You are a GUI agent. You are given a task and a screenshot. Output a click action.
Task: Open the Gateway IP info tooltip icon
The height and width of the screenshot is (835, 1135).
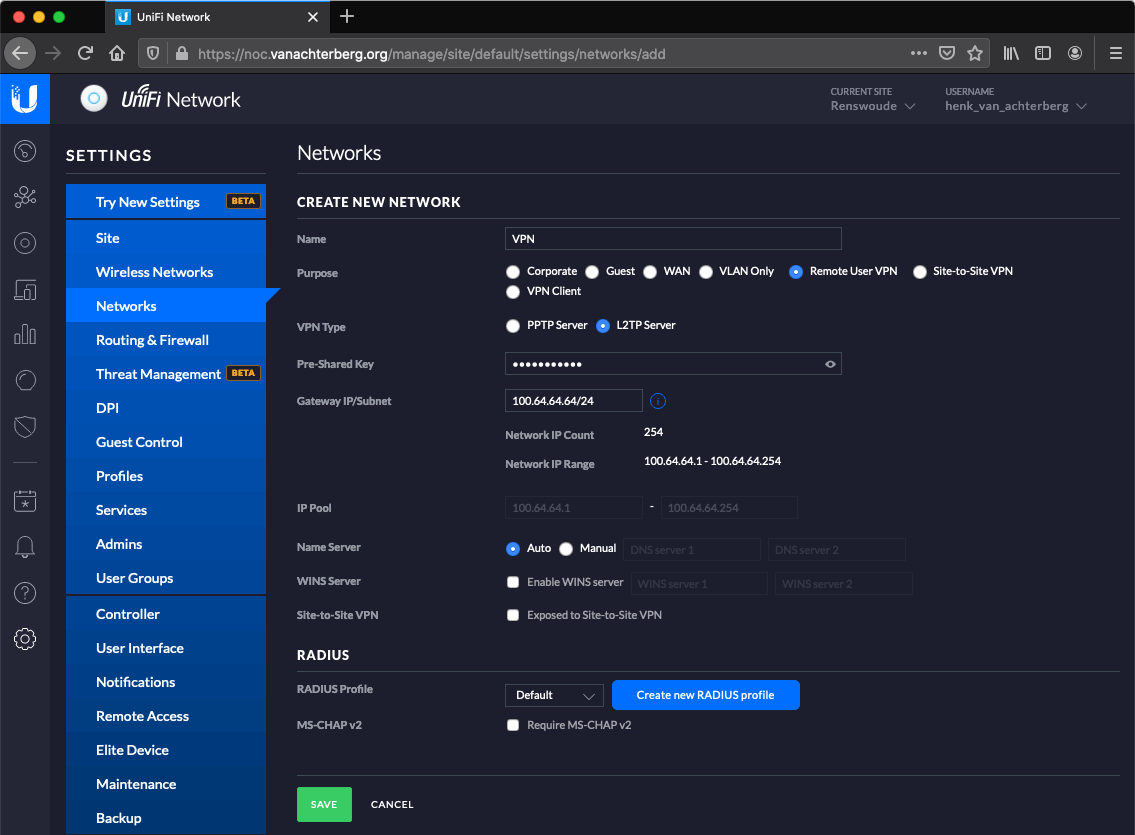pos(658,401)
